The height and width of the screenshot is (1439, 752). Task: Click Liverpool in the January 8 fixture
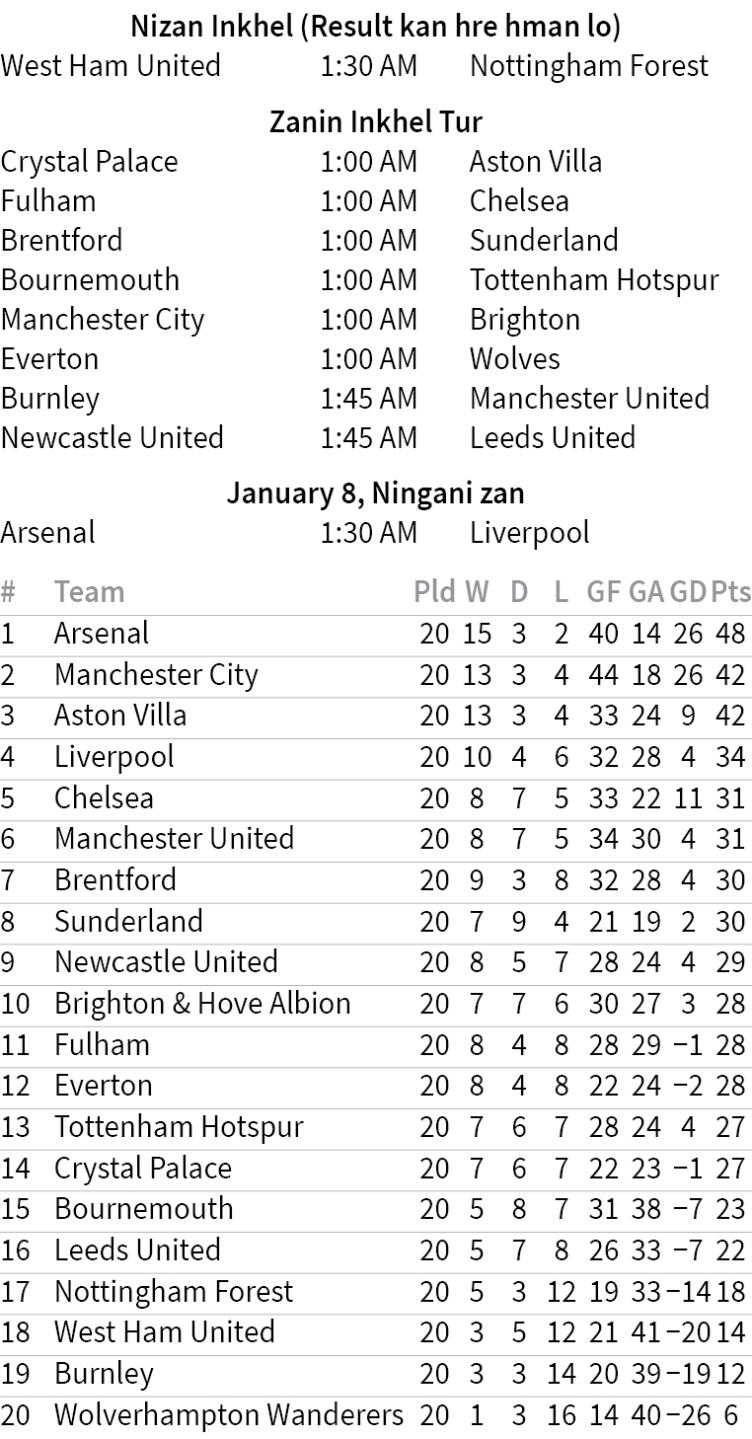[x=529, y=533]
